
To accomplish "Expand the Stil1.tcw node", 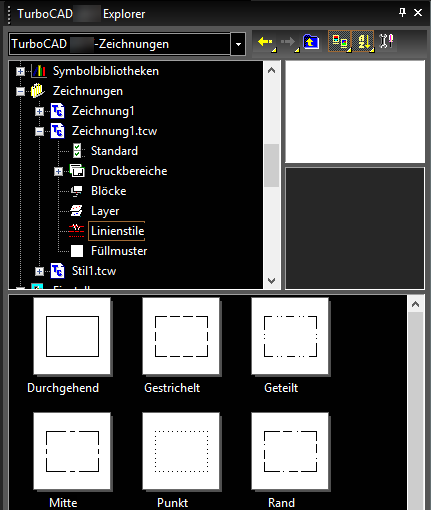I will click(x=40, y=271).
